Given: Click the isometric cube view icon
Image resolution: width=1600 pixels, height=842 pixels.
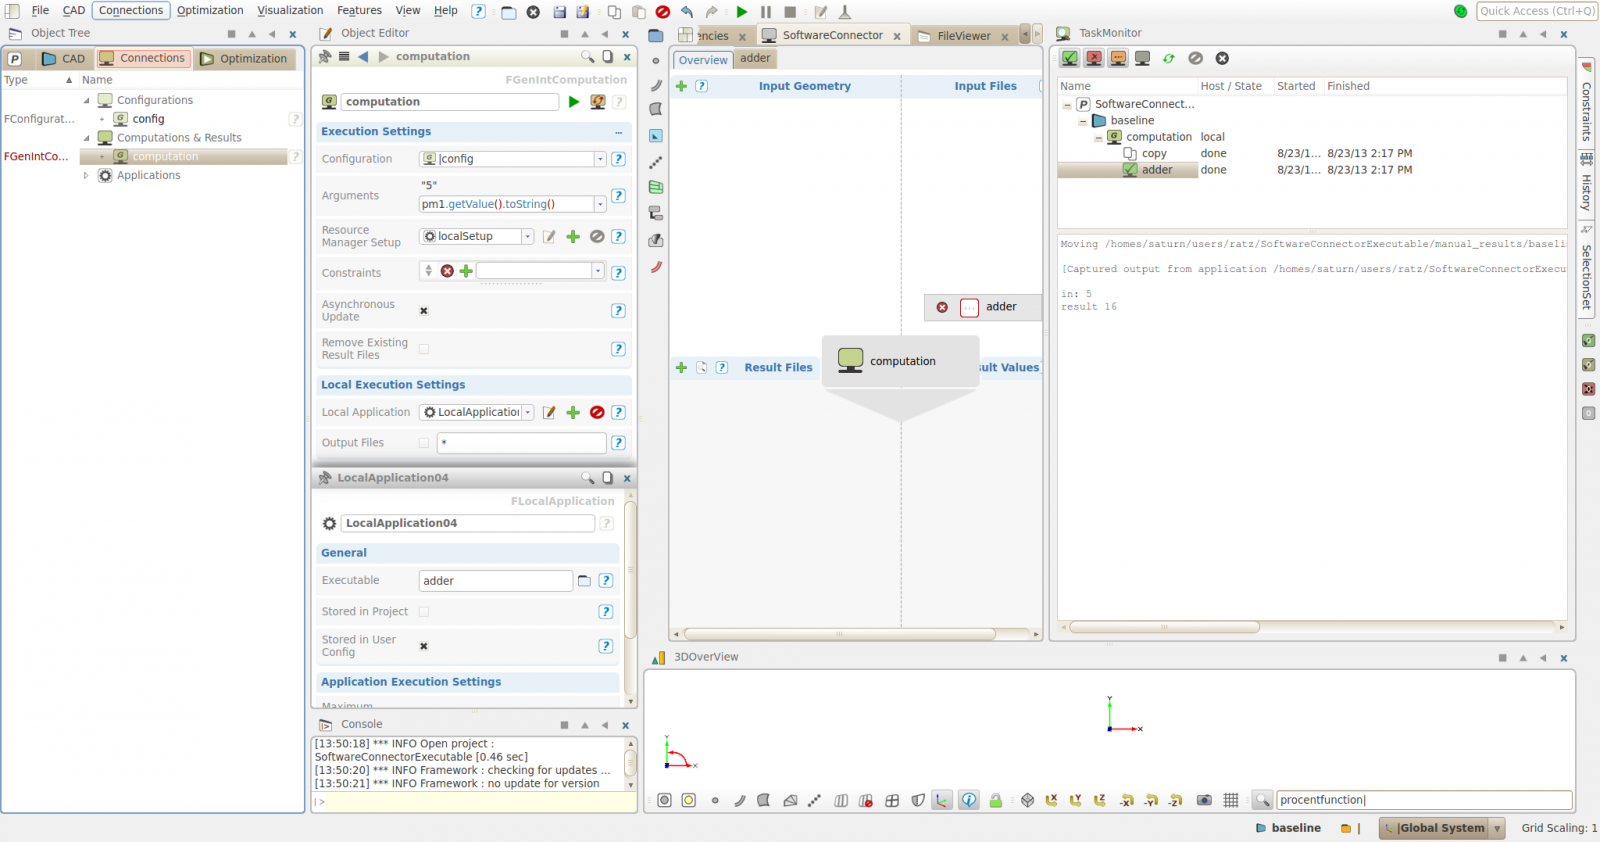Looking at the screenshot, I should (x=1028, y=800).
